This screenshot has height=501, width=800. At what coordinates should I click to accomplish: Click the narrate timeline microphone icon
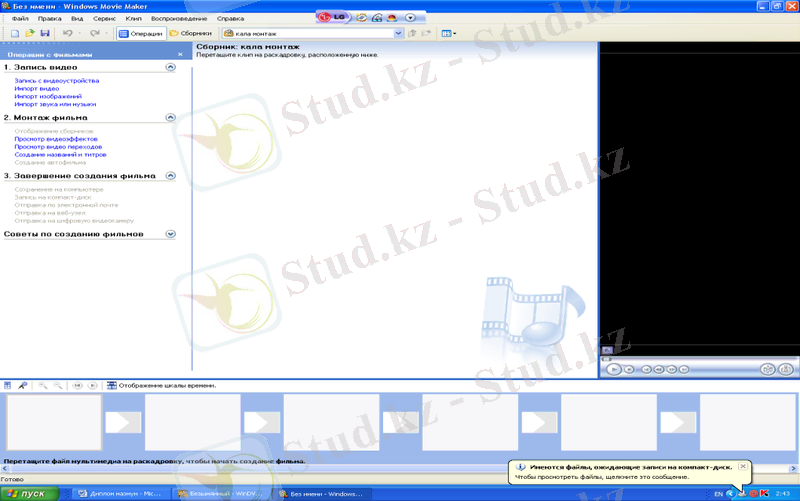(x=22, y=386)
